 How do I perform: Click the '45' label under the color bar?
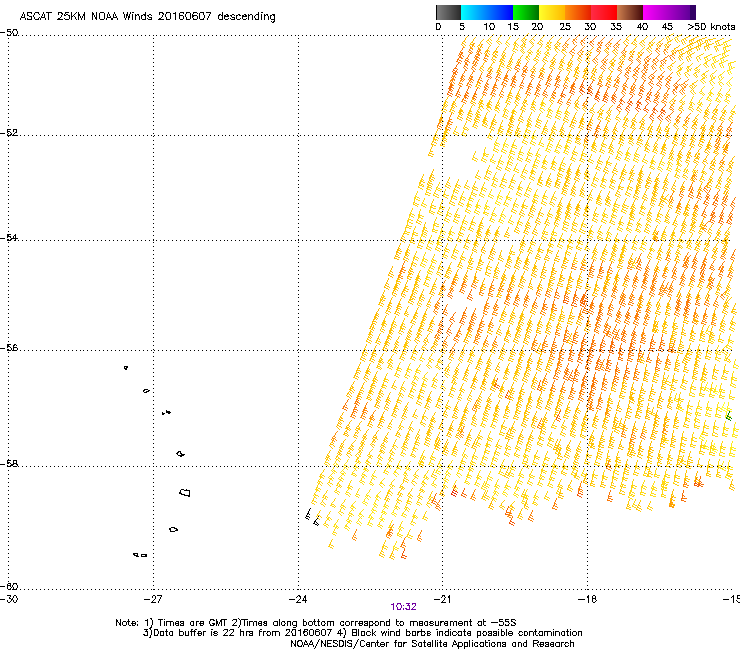click(667, 27)
